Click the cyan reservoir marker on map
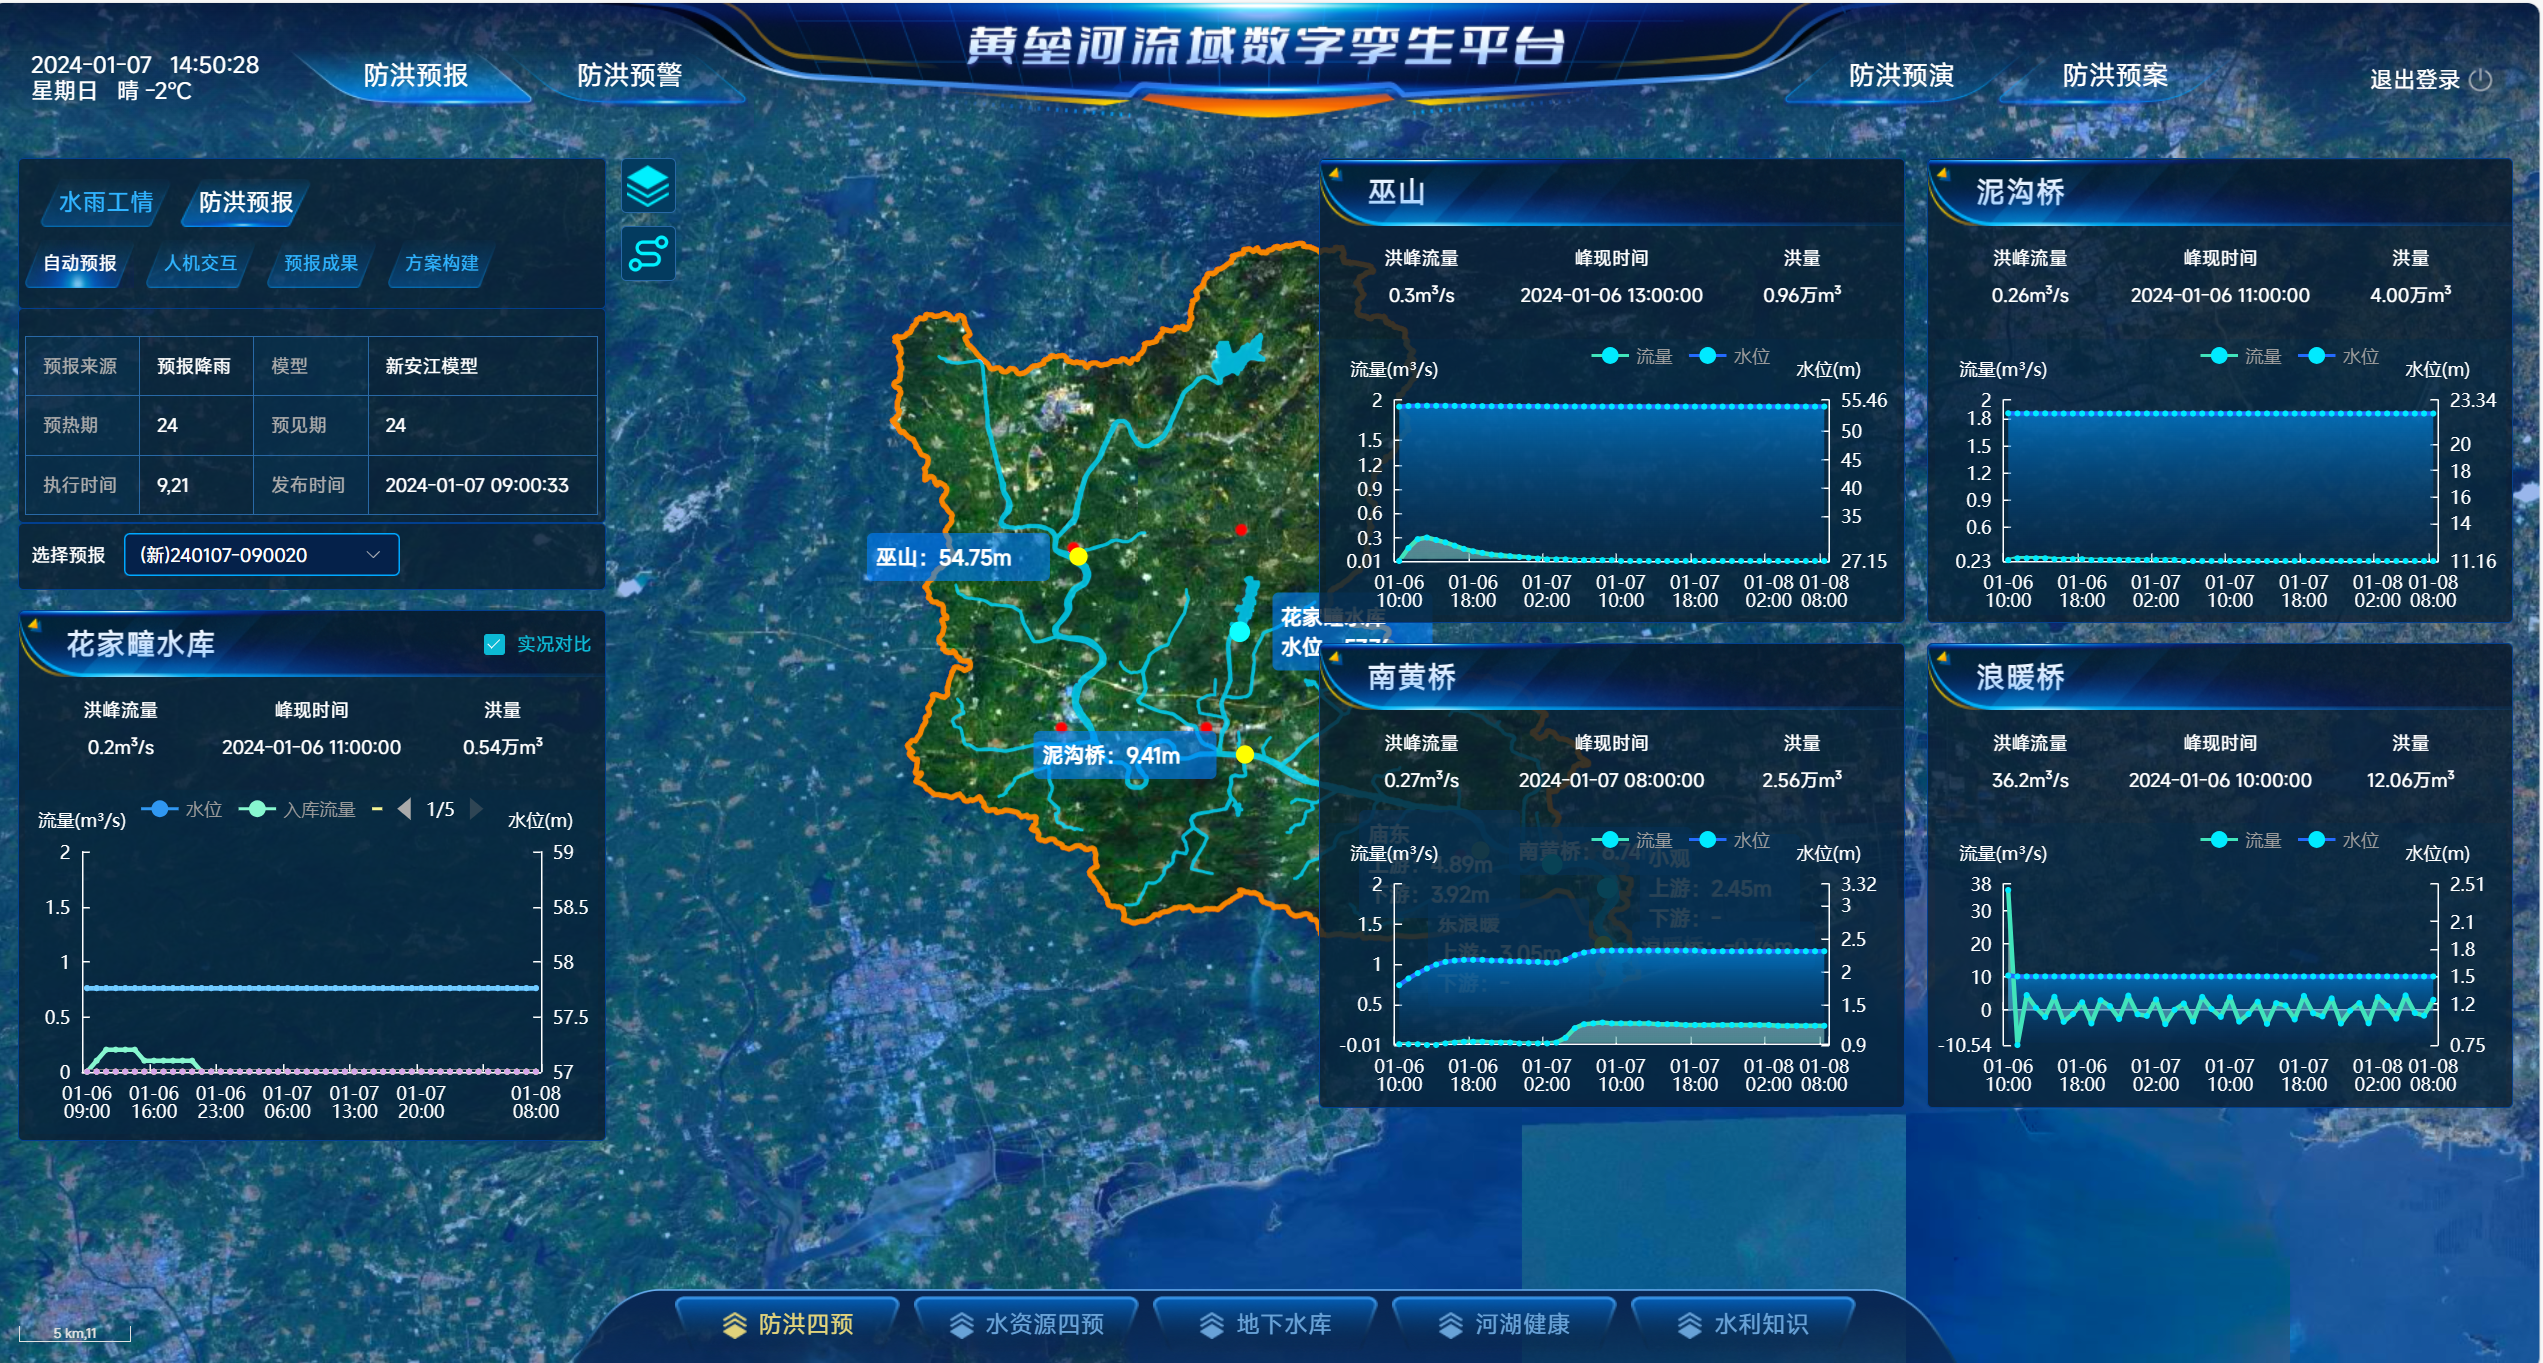 click(1240, 631)
